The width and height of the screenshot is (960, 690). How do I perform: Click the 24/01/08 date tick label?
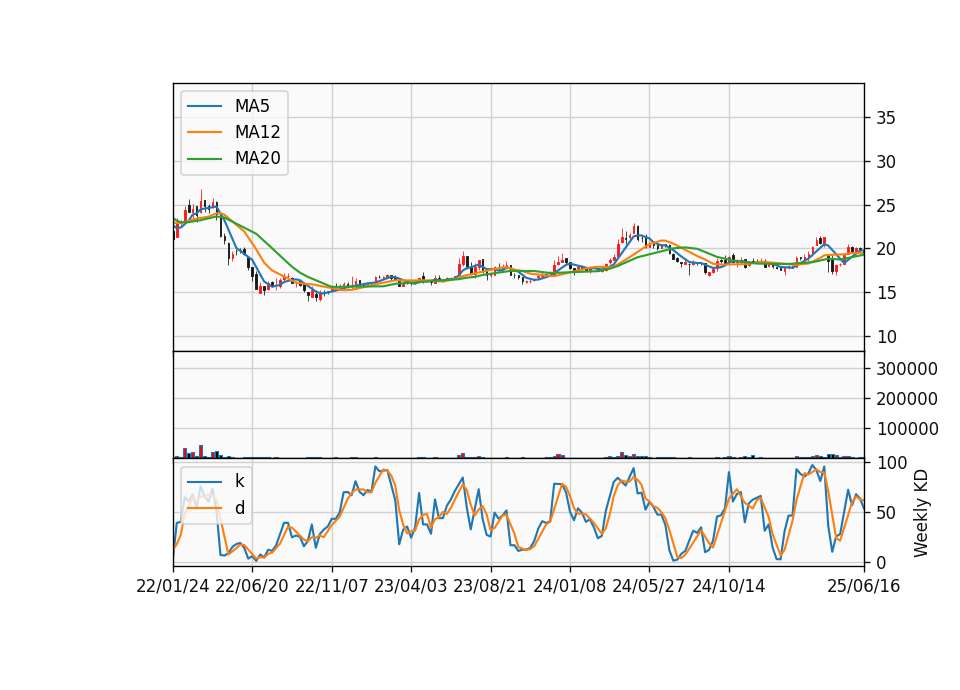(x=569, y=587)
